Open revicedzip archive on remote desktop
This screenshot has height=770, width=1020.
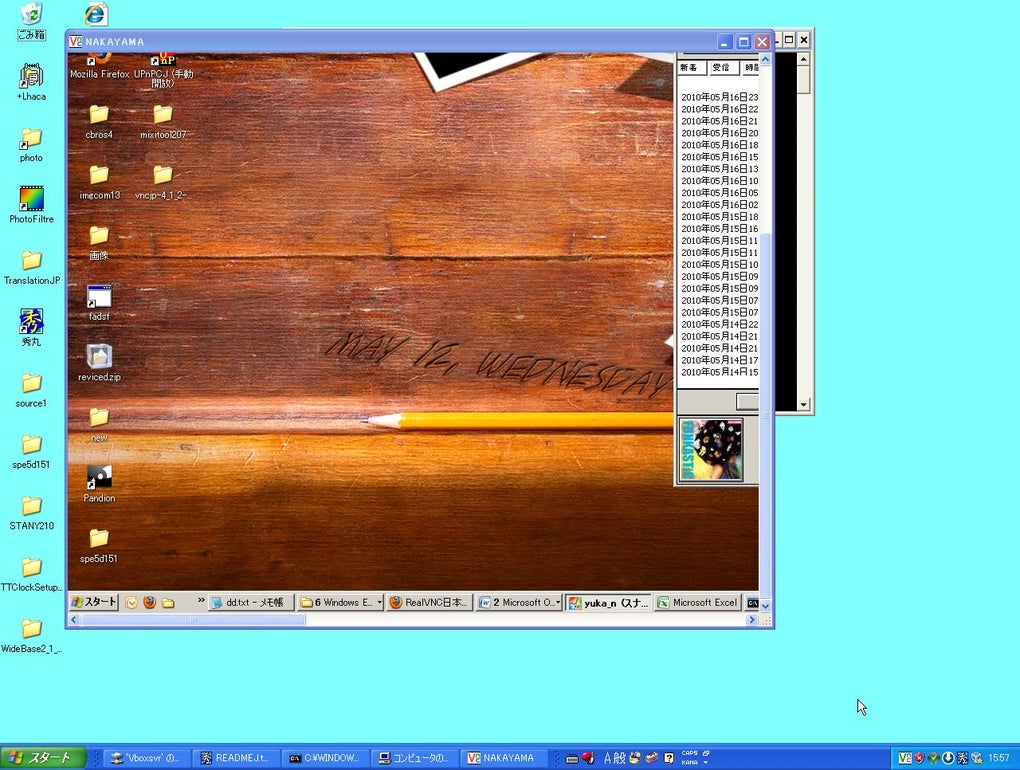tap(99, 356)
